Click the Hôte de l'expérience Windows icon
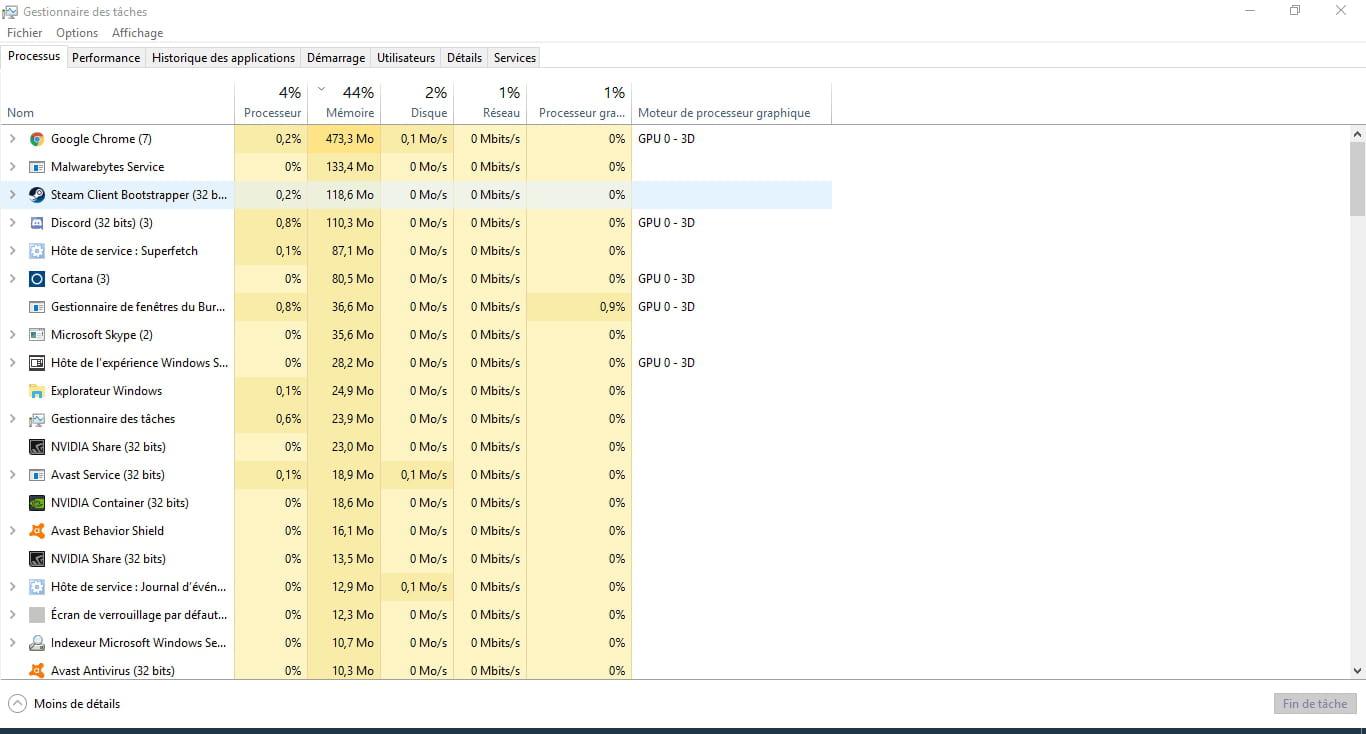 tap(37, 363)
